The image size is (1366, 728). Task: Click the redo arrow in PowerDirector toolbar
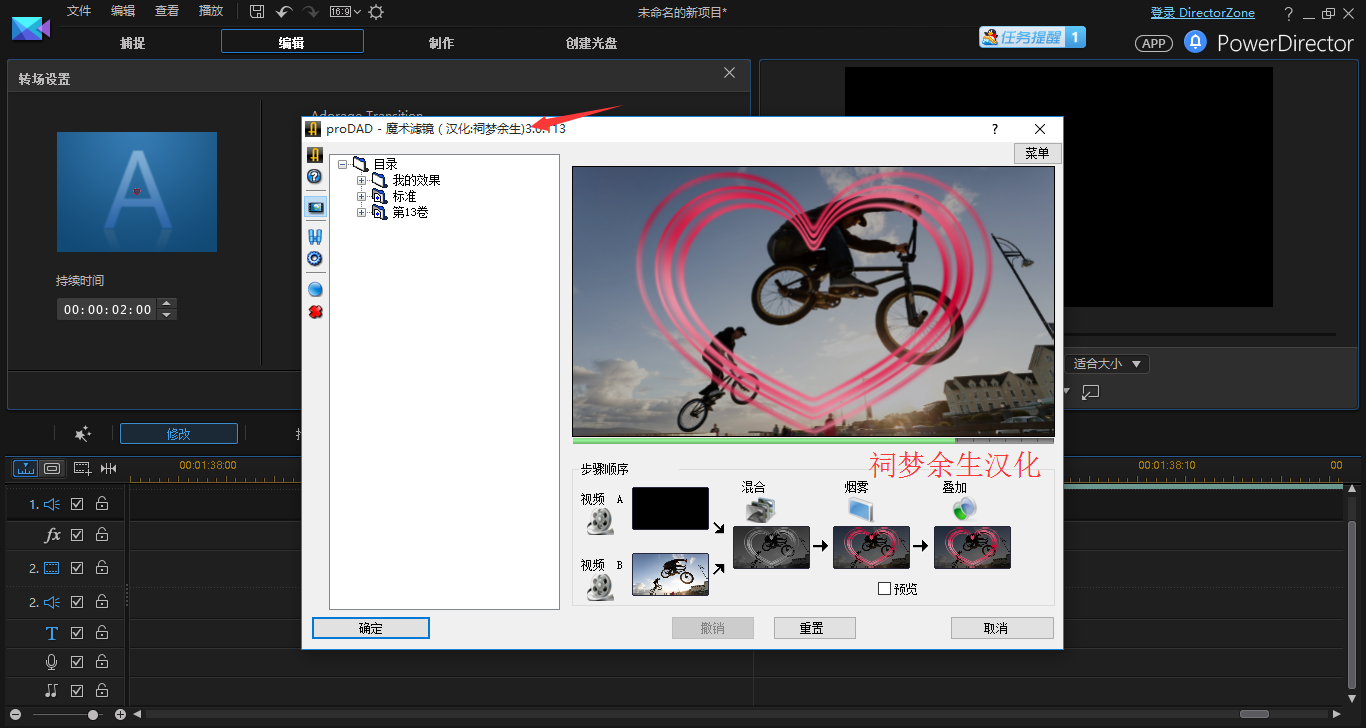point(310,12)
